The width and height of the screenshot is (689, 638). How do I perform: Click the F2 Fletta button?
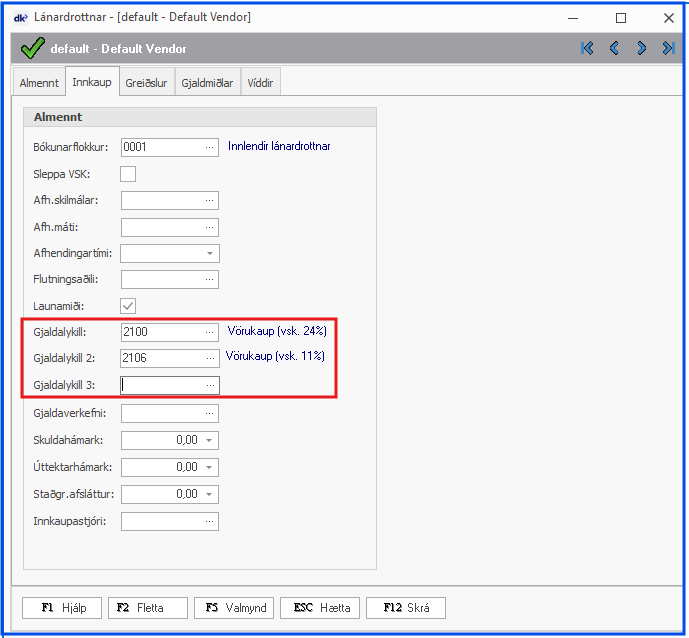pos(148,607)
